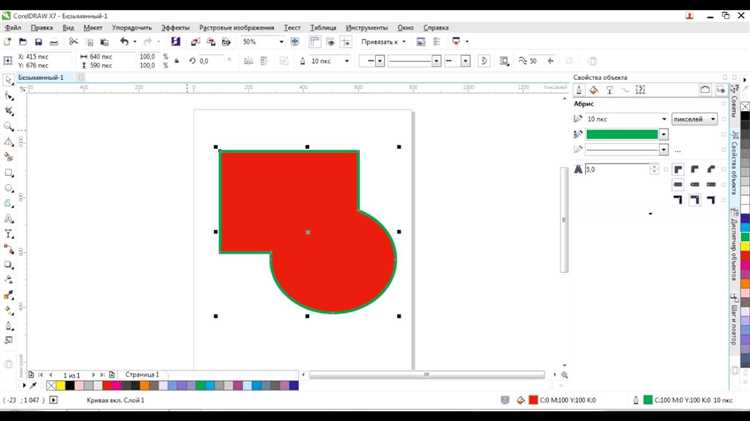Open end arrowhead dropdown
Screen dimensions: 750x421
tap(465, 61)
